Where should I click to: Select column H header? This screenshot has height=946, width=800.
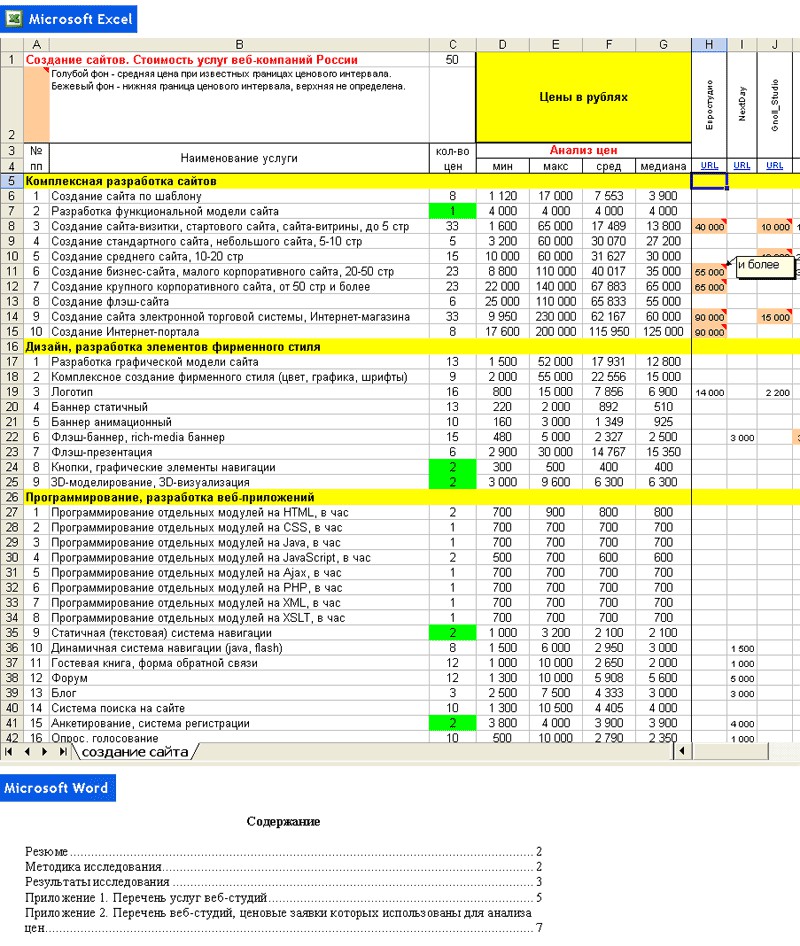709,45
